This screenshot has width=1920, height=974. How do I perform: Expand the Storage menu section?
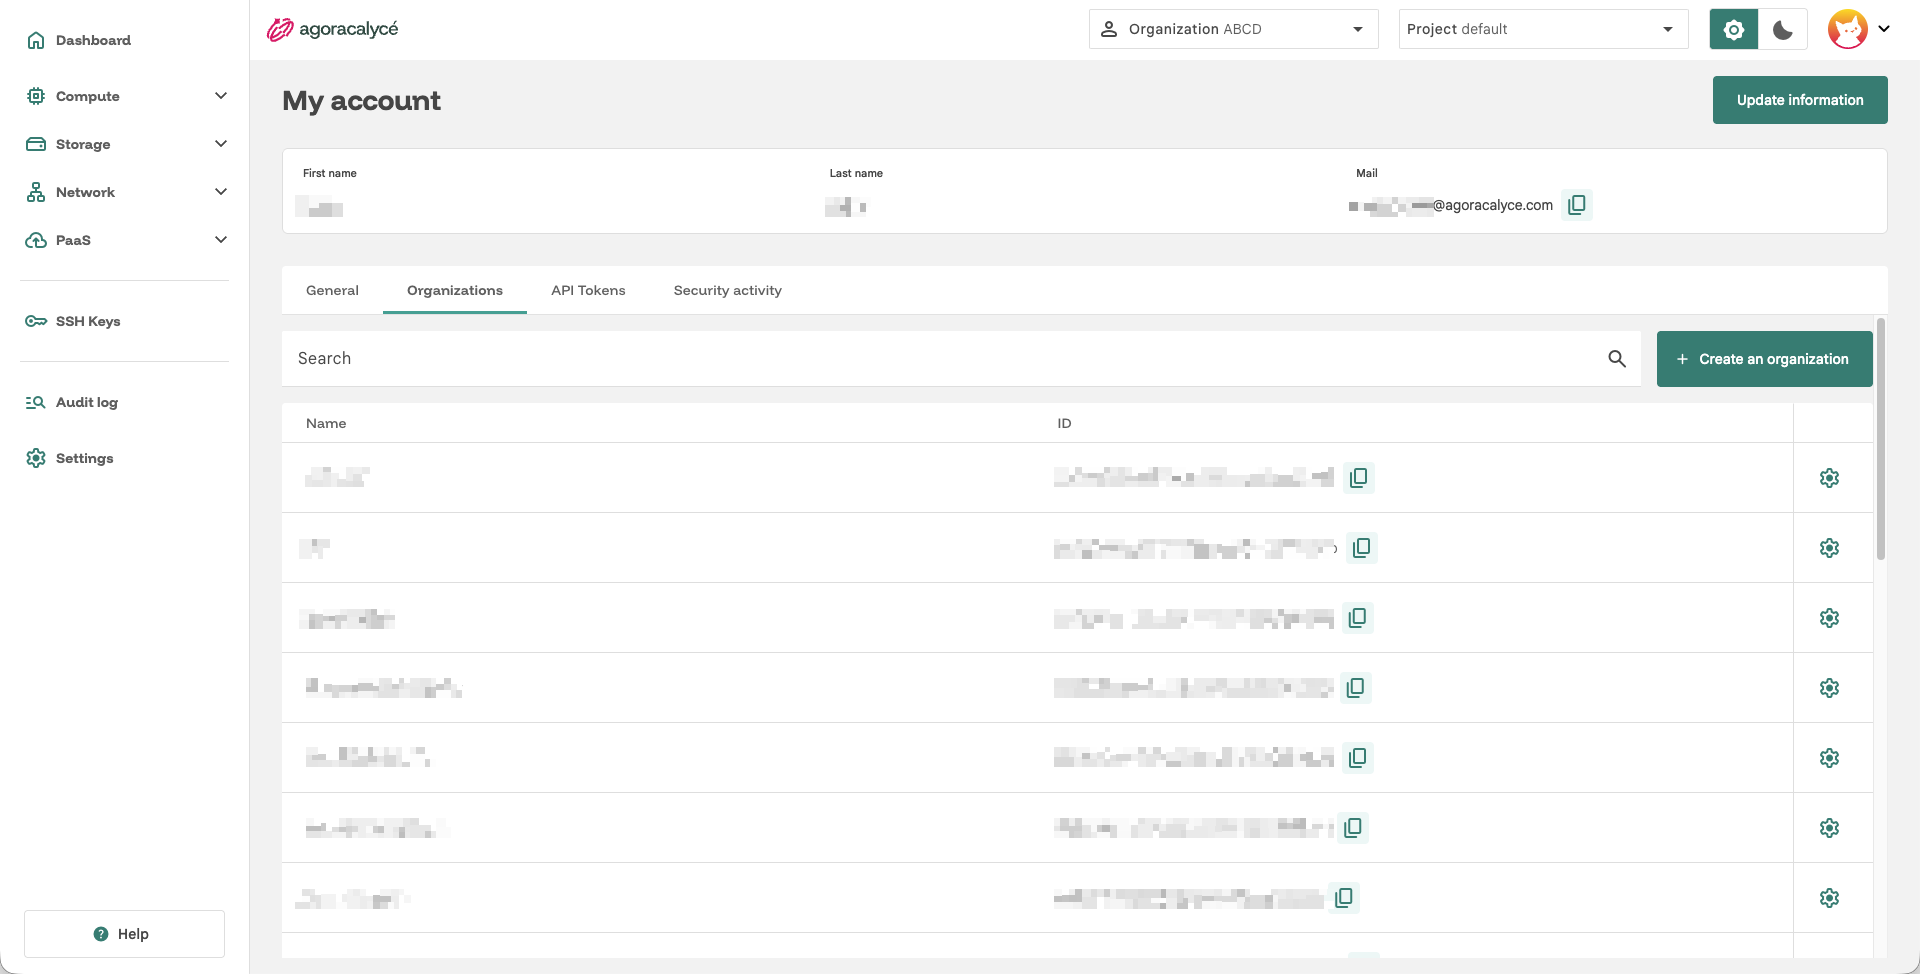click(126, 144)
